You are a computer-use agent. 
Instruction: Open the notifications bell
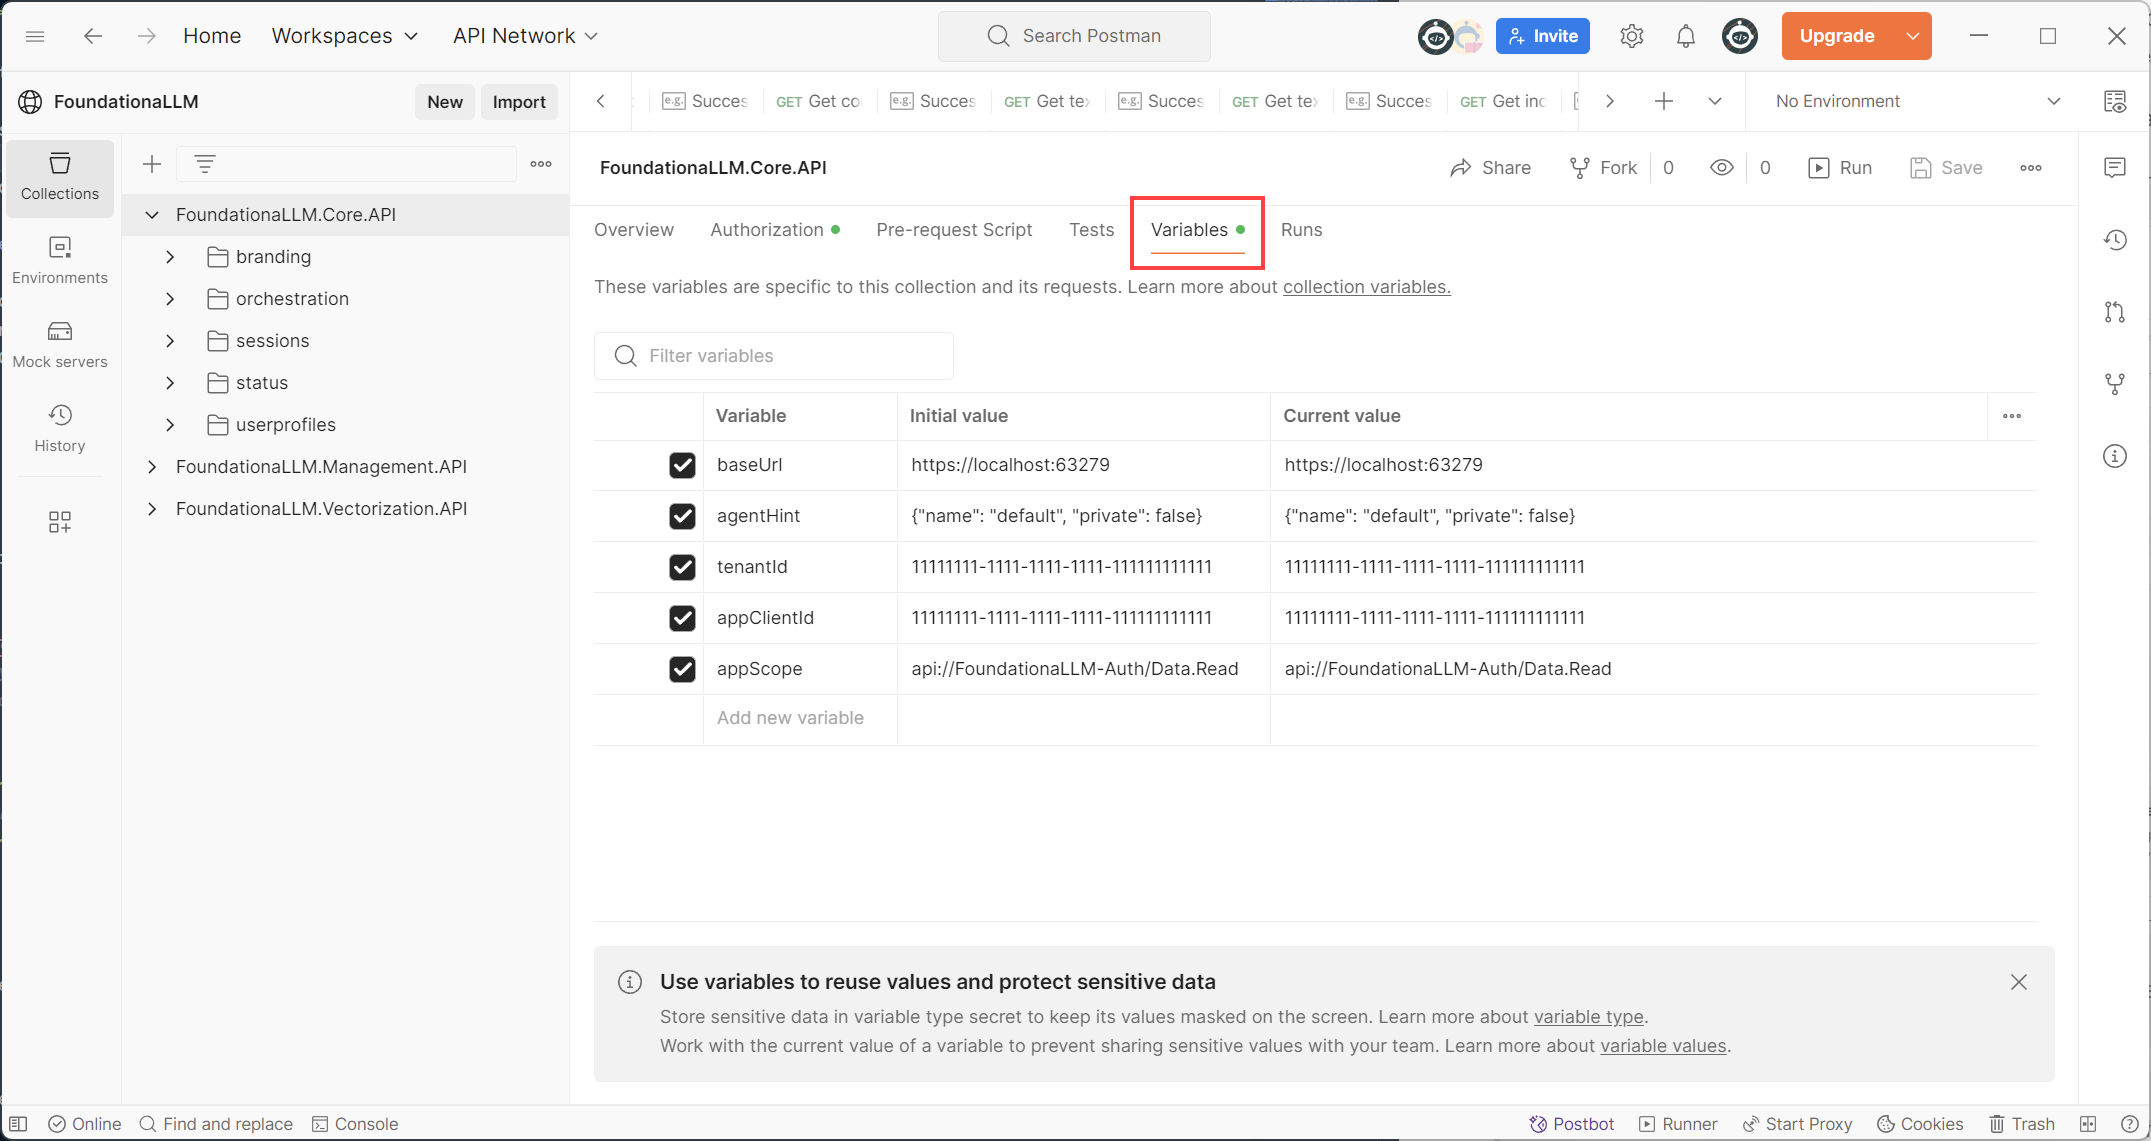tap(1686, 36)
